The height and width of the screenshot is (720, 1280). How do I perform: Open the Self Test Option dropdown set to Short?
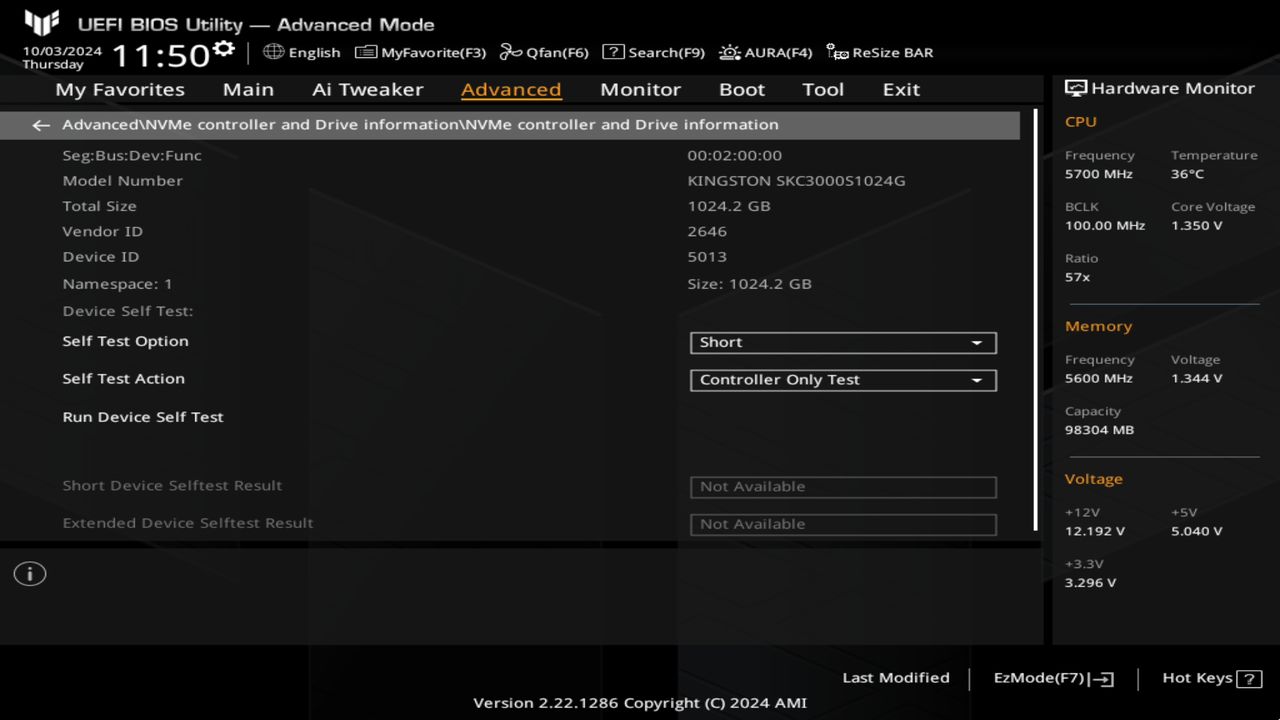click(843, 343)
